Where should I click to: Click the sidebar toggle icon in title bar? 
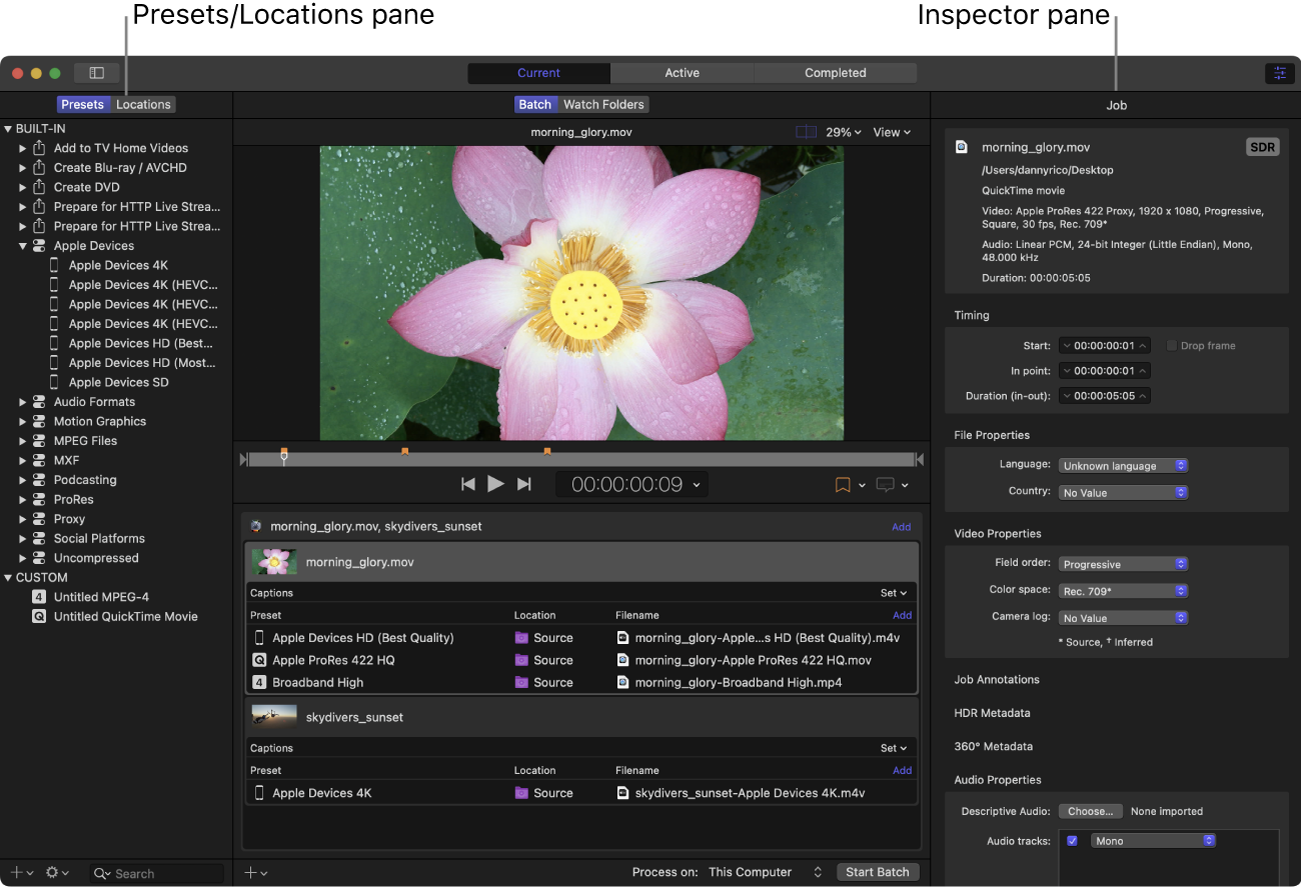[x=97, y=73]
